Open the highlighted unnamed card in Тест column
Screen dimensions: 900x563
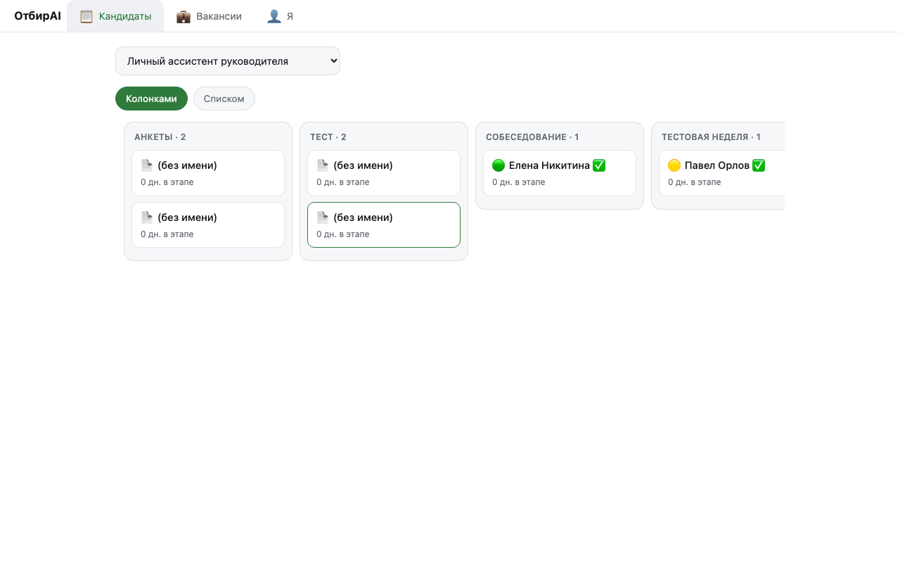click(x=383, y=225)
